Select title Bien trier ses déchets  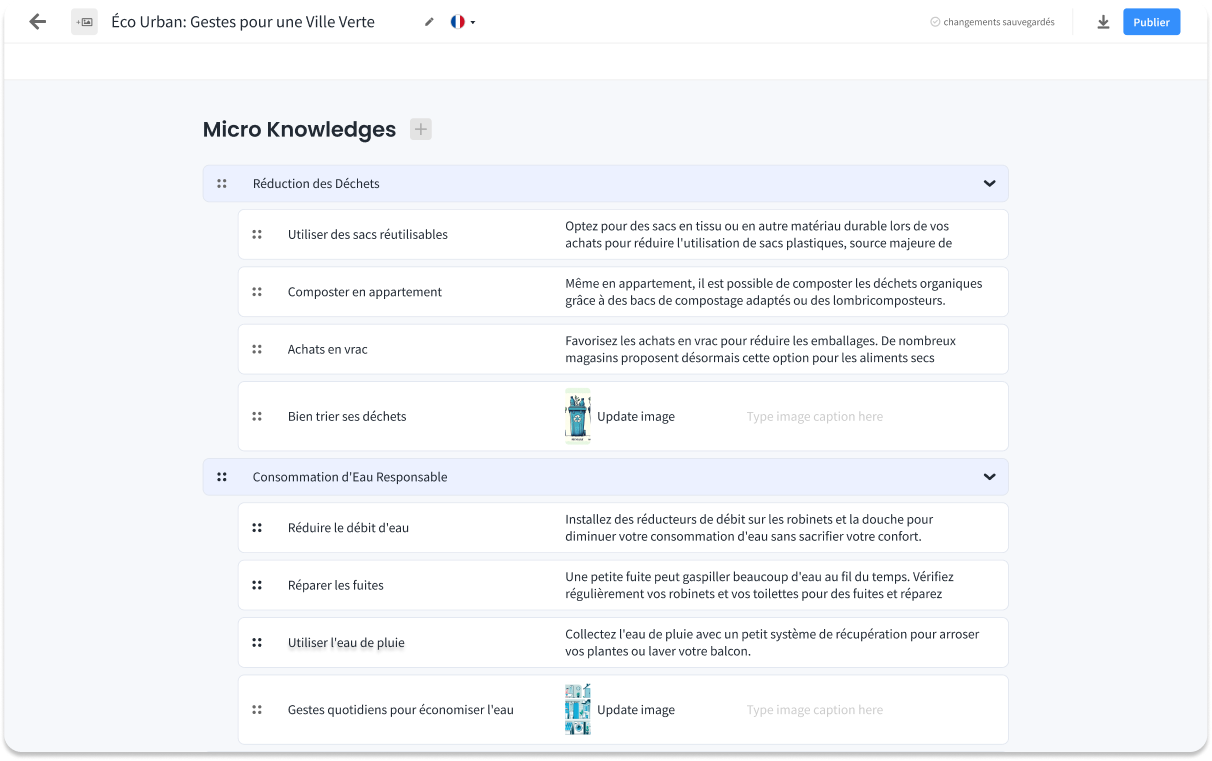pos(347,417)
